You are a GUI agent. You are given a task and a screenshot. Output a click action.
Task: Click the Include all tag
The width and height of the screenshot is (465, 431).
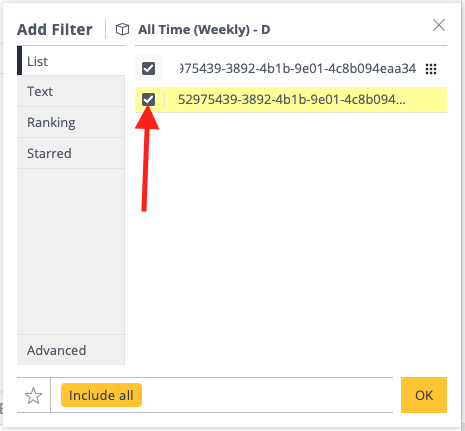point(101,395)
